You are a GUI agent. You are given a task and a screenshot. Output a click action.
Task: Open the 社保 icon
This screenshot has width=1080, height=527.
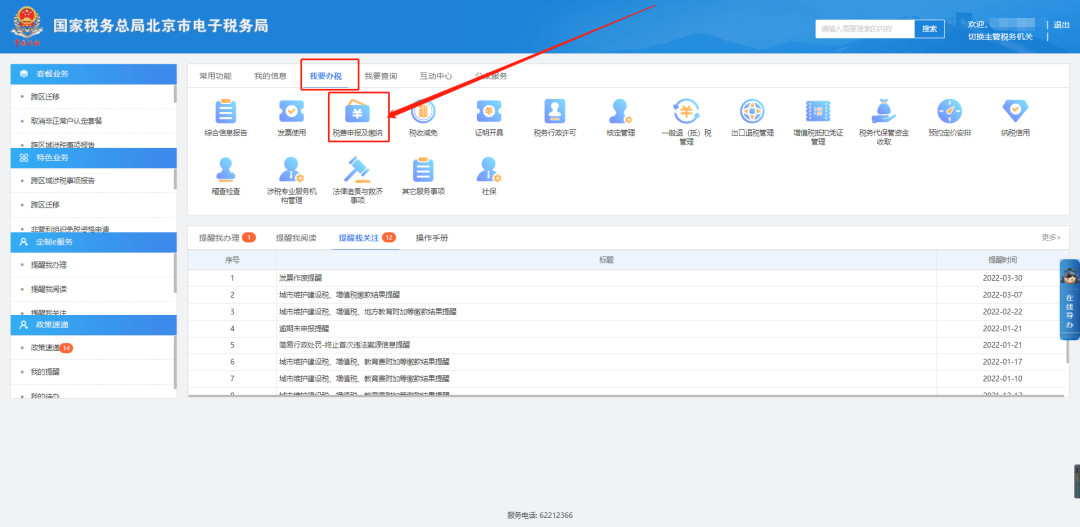(489, 169)
